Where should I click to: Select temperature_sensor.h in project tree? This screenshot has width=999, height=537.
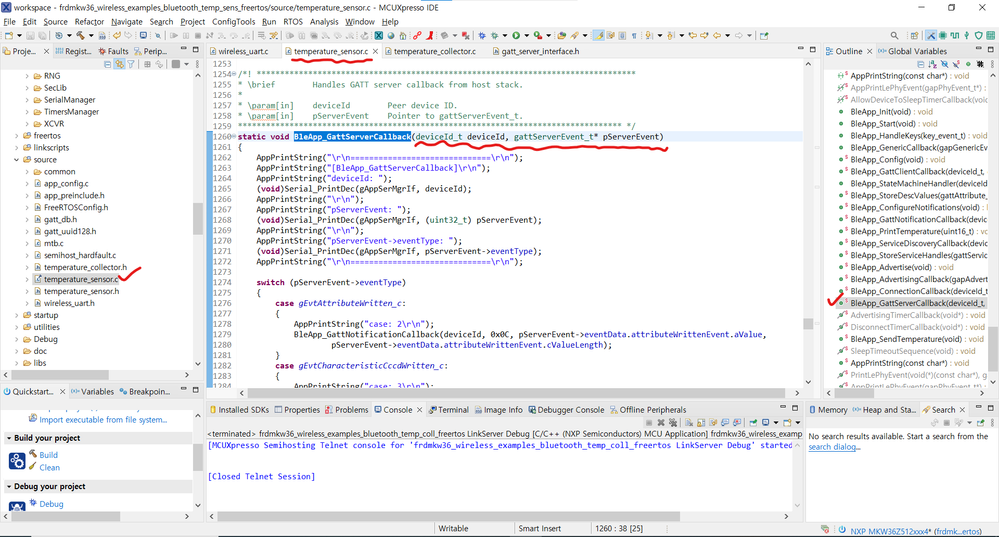pyautogui.click(x=82, y=291)
